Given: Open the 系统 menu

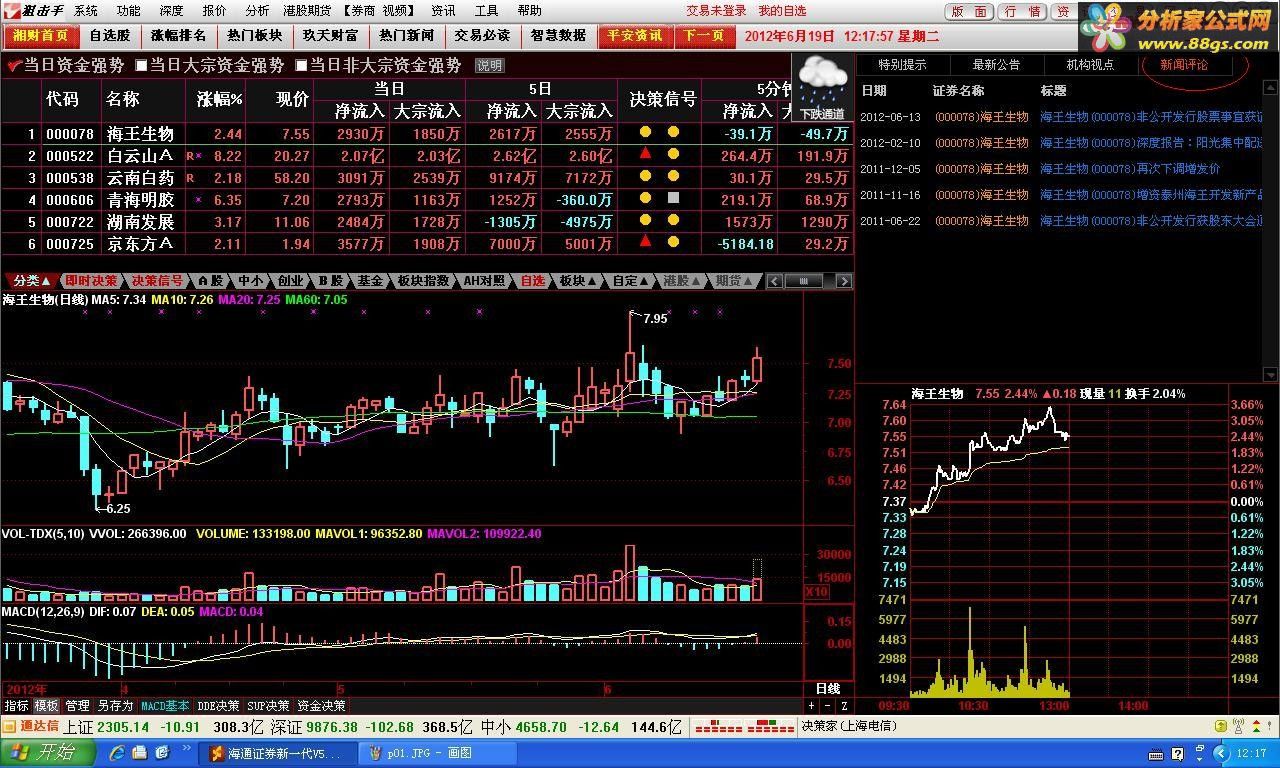Looking at the screenshot, I should click(86, 11).
